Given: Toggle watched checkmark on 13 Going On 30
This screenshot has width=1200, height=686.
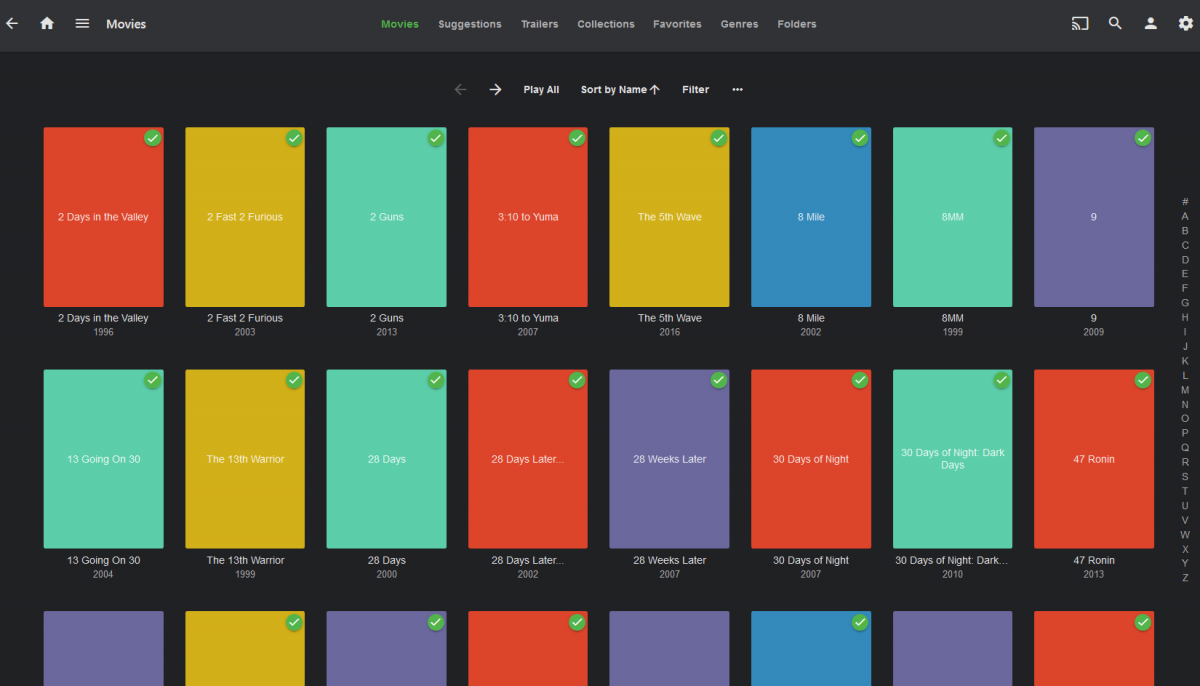Looking at the screenshot, I should (152, 380).
